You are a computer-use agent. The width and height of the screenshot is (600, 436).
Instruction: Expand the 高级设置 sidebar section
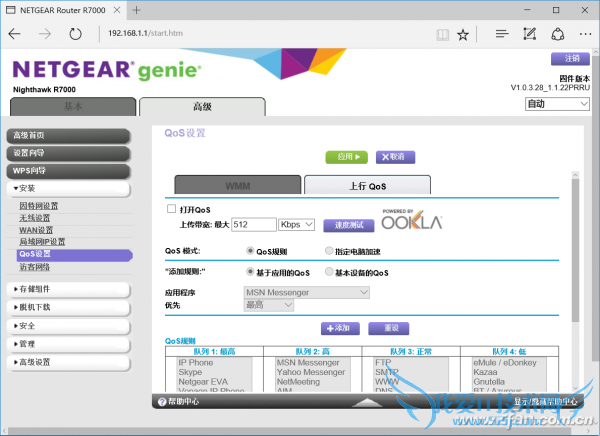click(69, 362)
